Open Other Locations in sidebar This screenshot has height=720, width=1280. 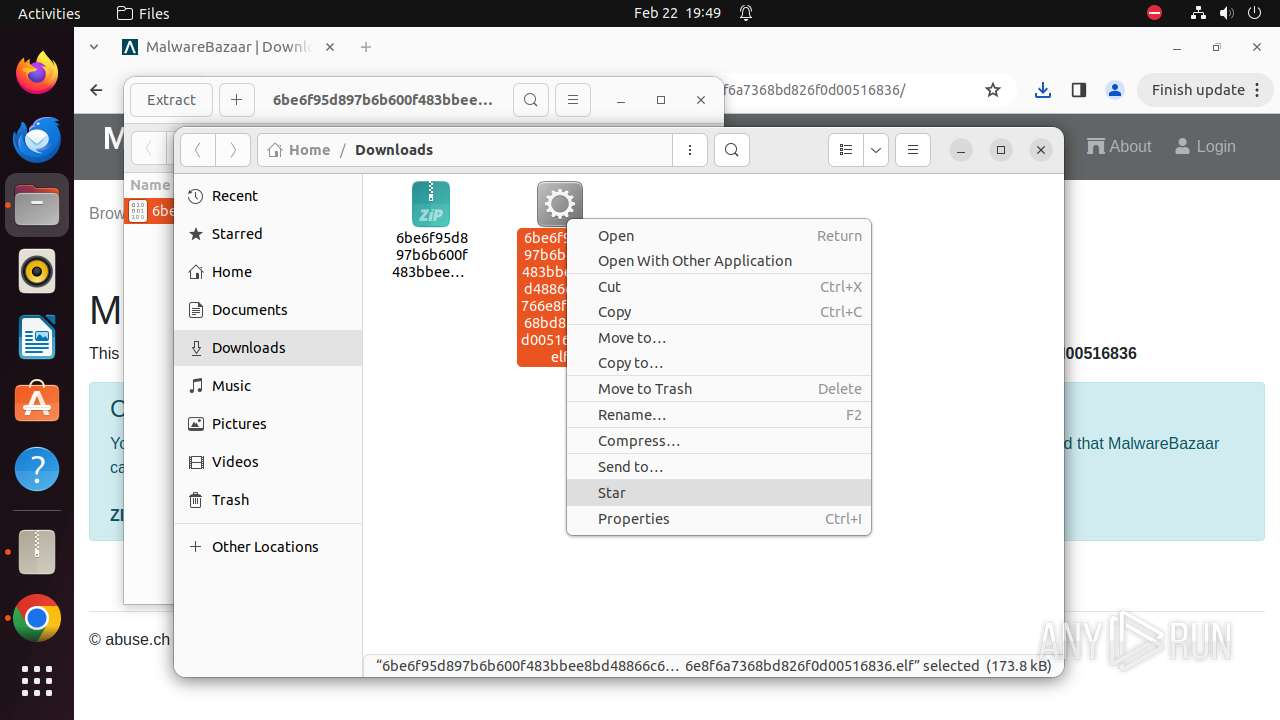coord(268,547)
